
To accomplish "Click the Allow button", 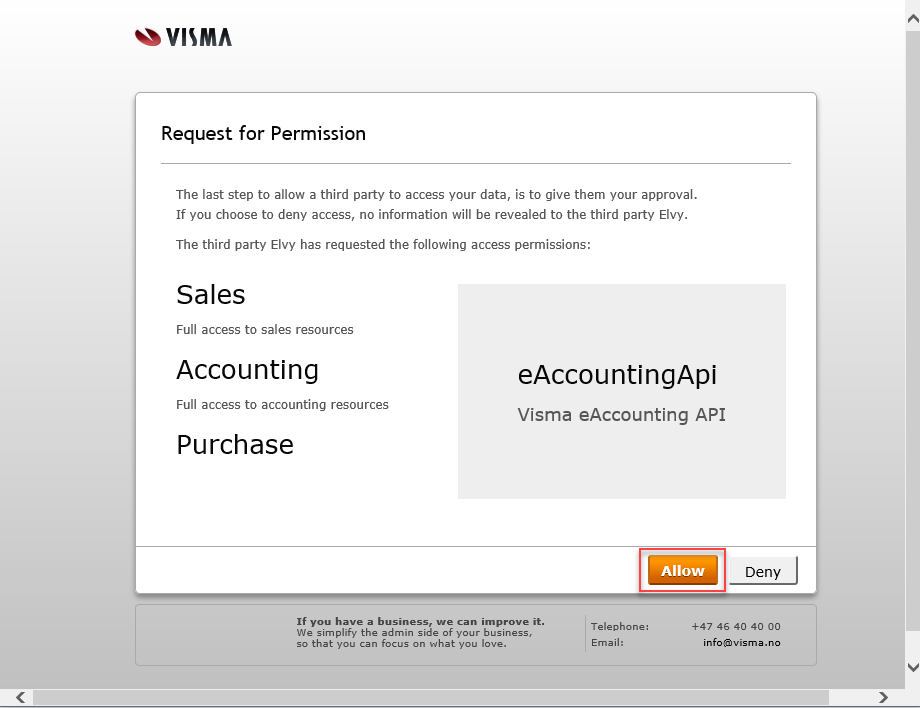I will [x=682, y=570].
